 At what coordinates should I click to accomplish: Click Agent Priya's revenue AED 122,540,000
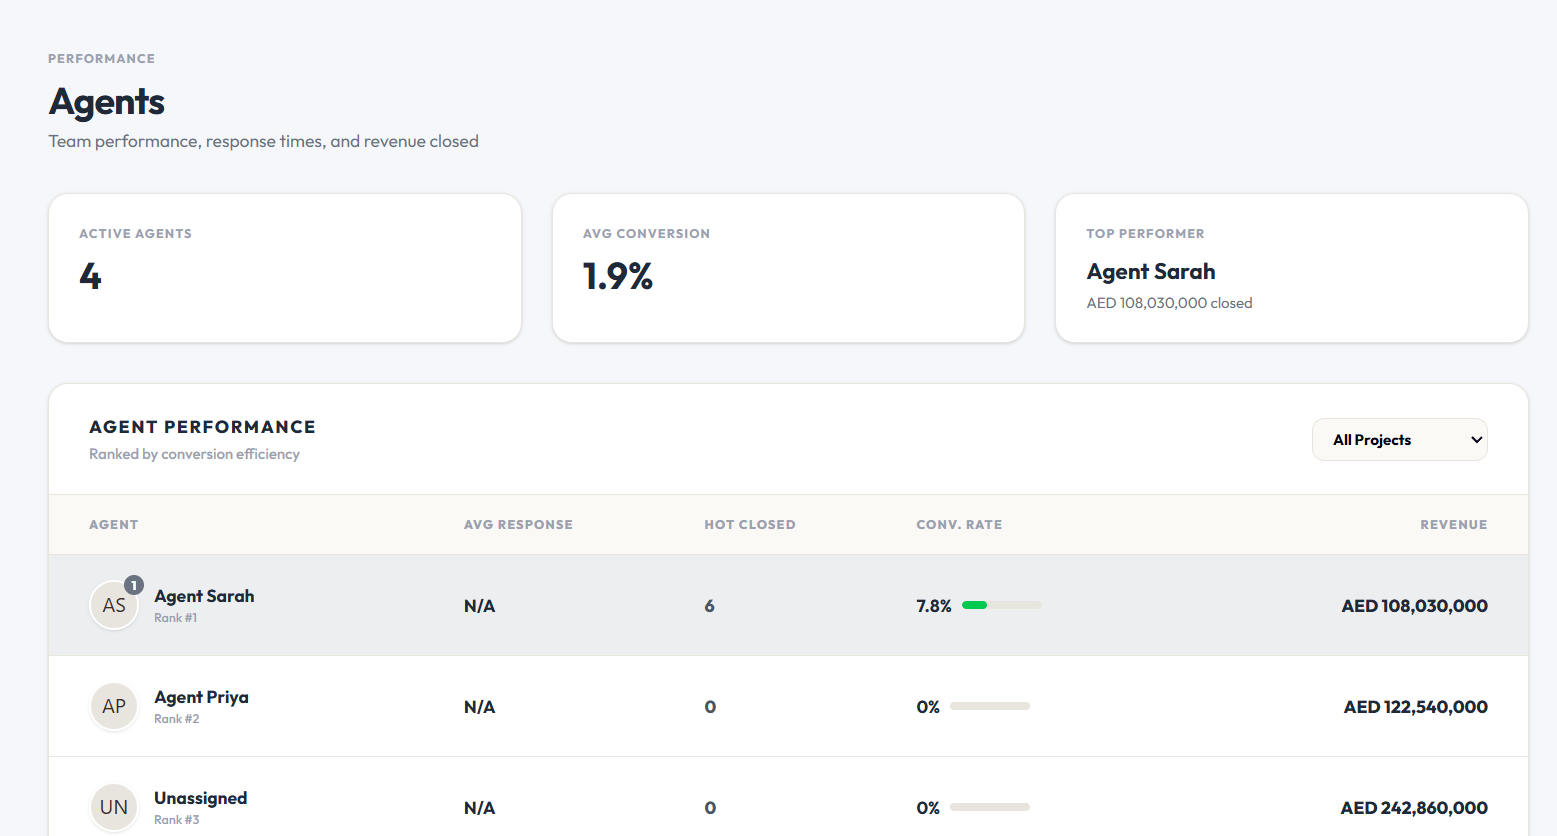tap(1415, 707)
